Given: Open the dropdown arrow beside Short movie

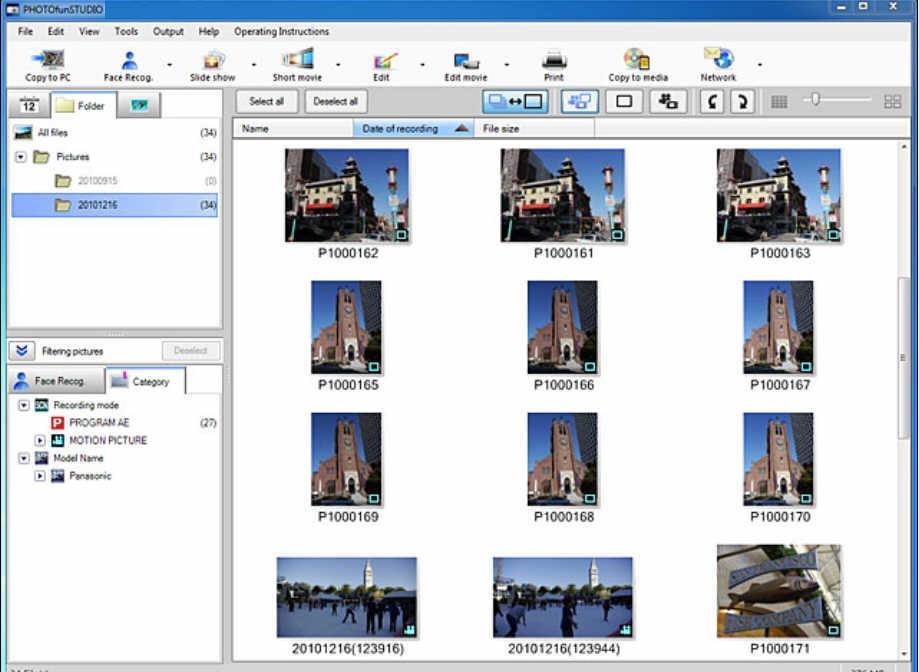Looking at the screenshot, I should 338,64.
